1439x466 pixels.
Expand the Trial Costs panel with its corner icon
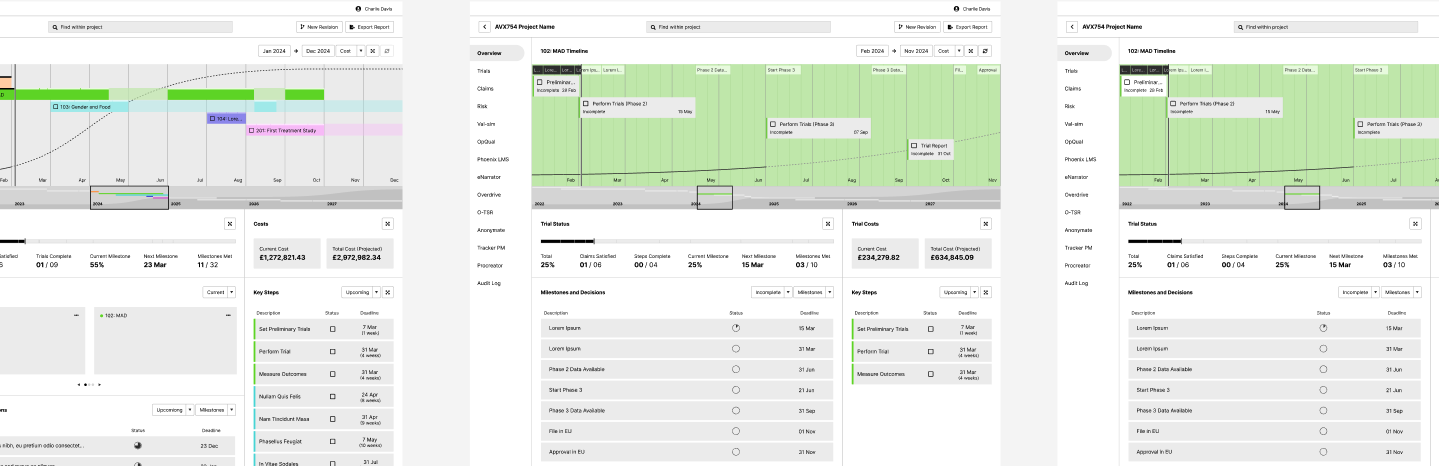985,224
